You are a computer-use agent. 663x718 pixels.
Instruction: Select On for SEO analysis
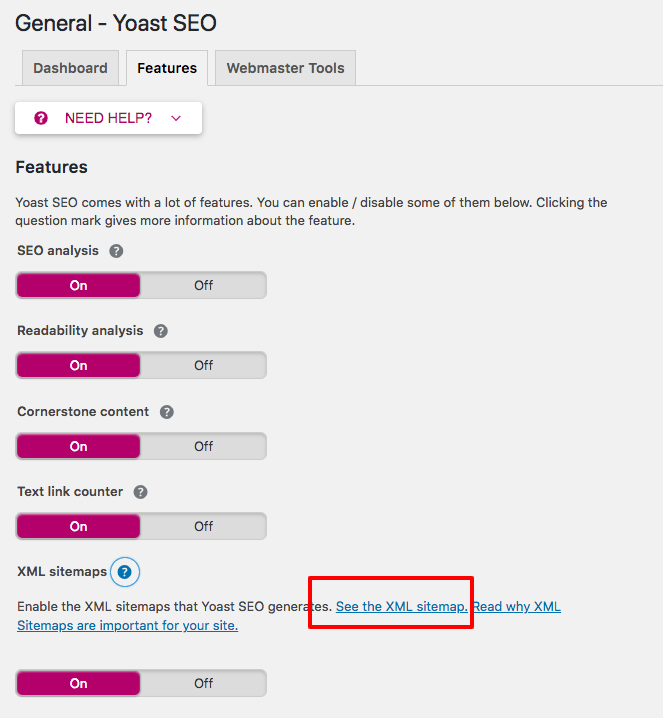tap(78, 285)
